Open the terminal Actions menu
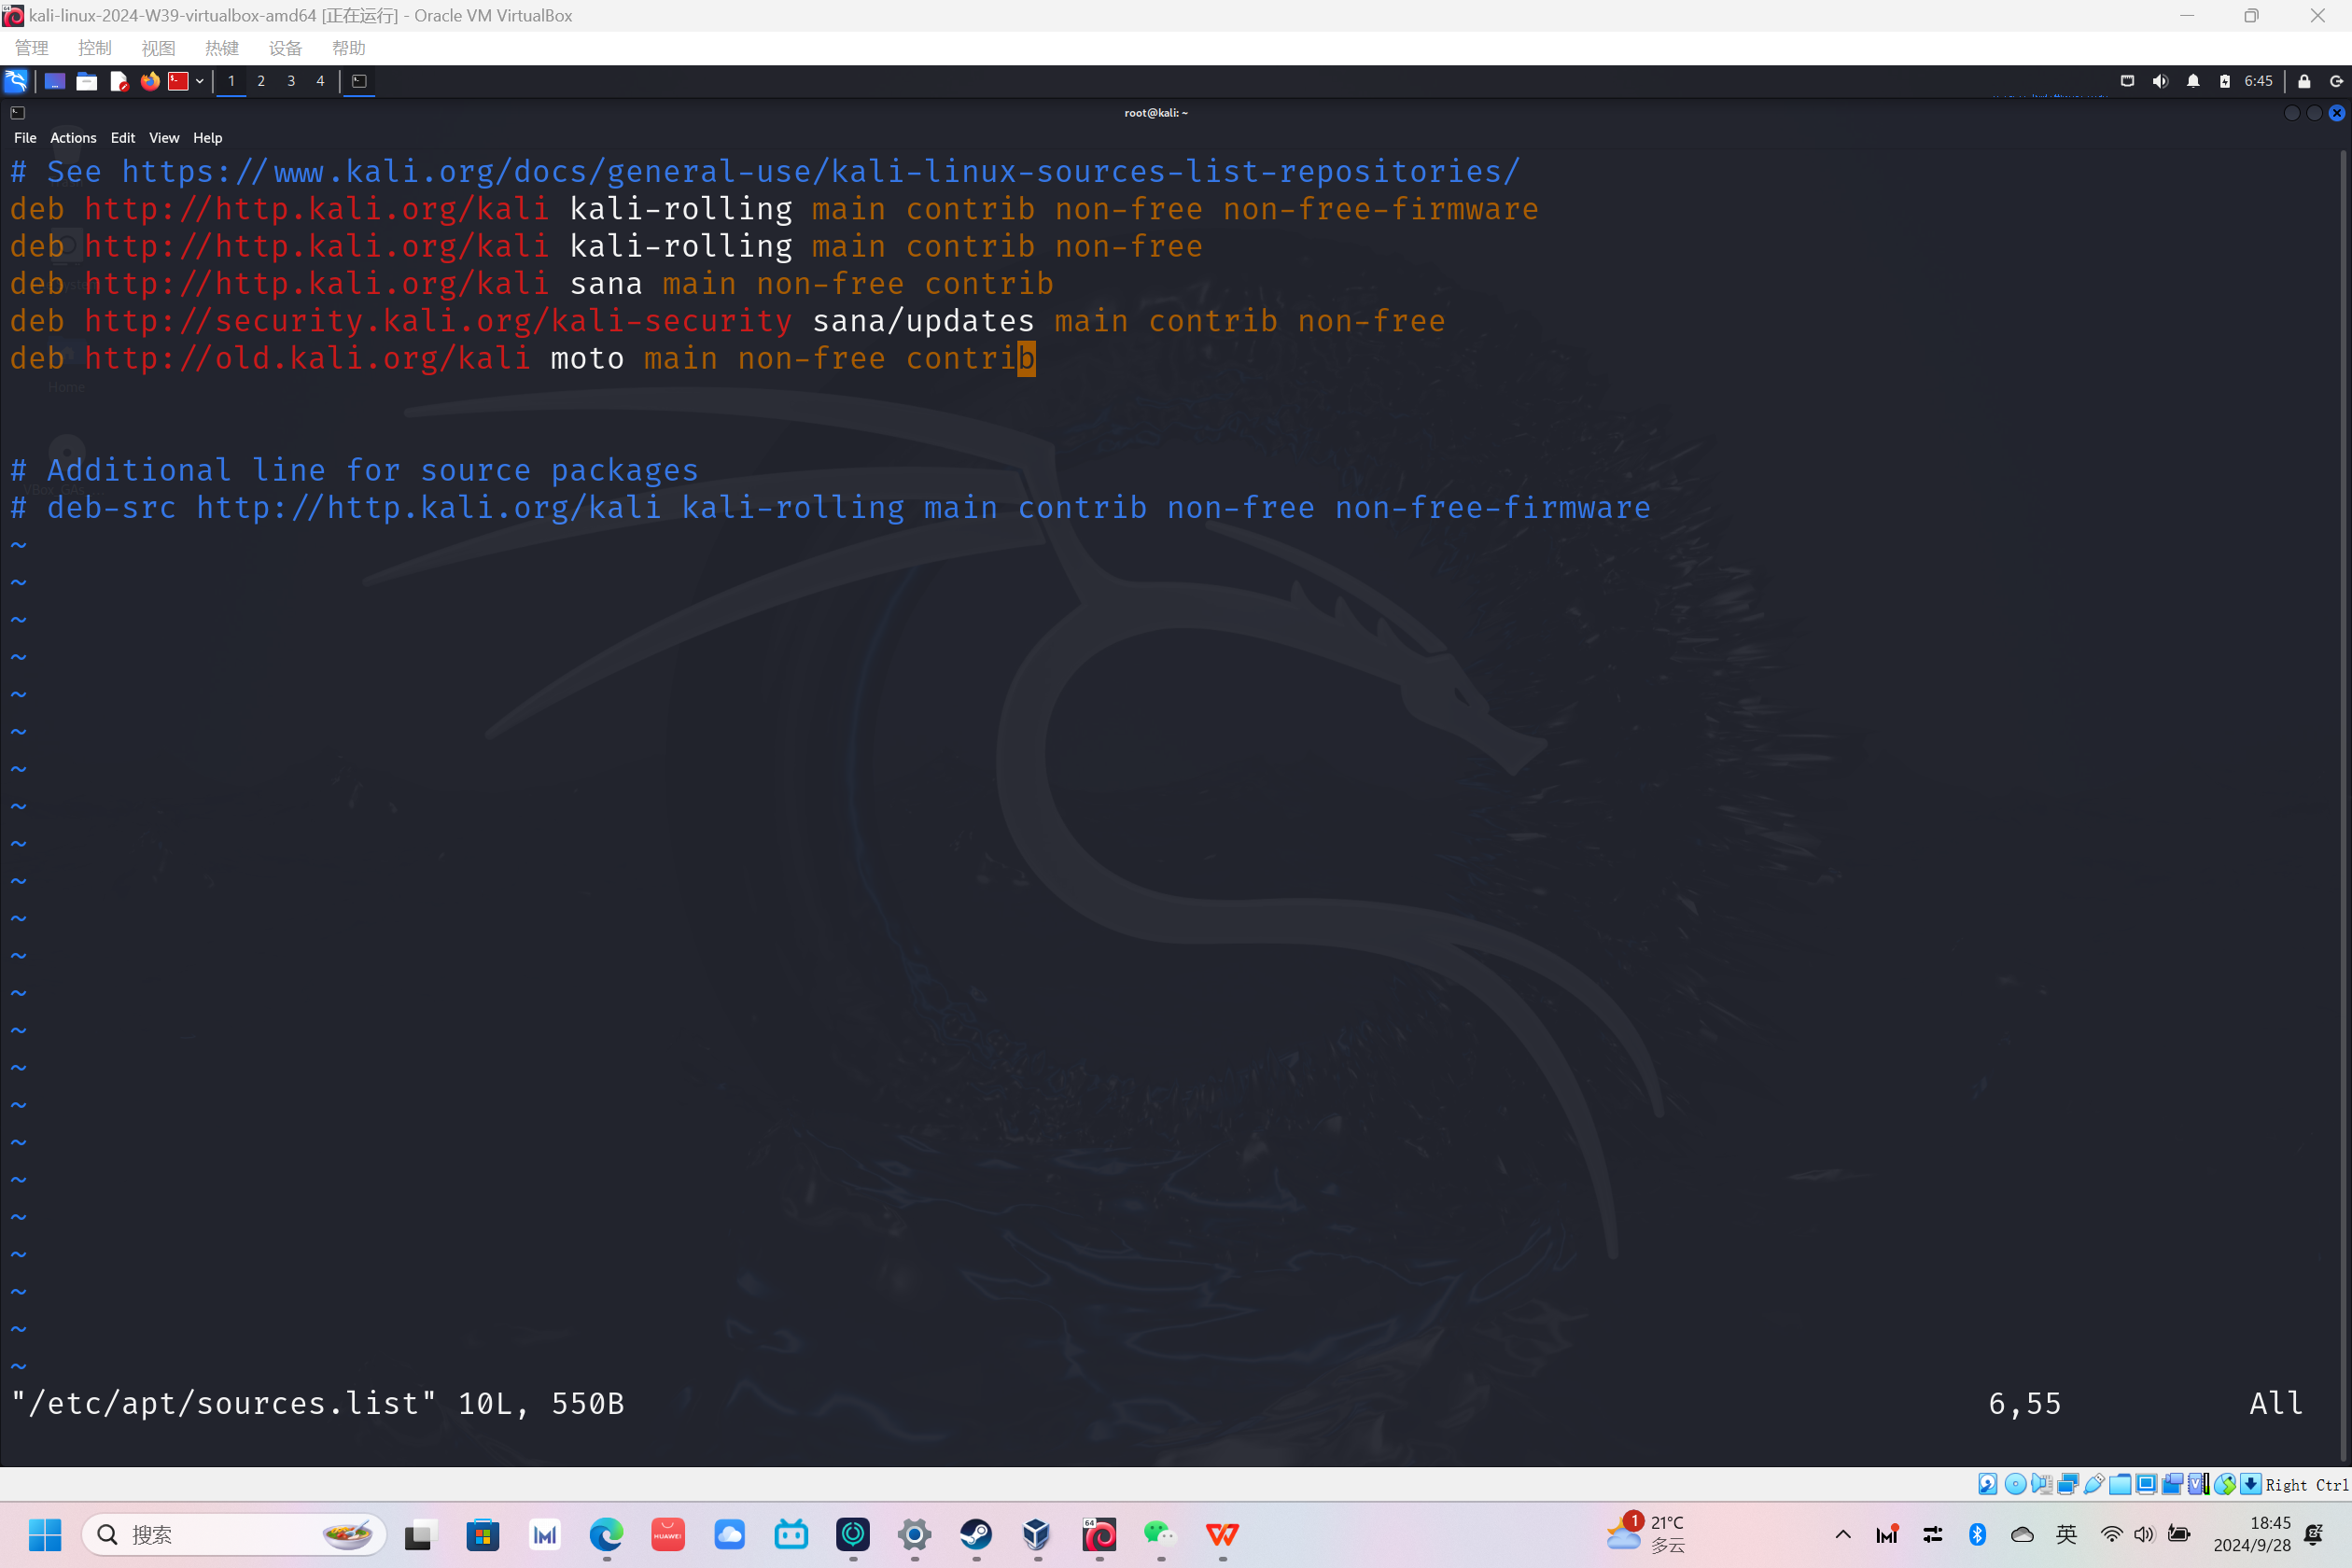This screenshot has height=1568, width=2352. (x=73, y=138)
